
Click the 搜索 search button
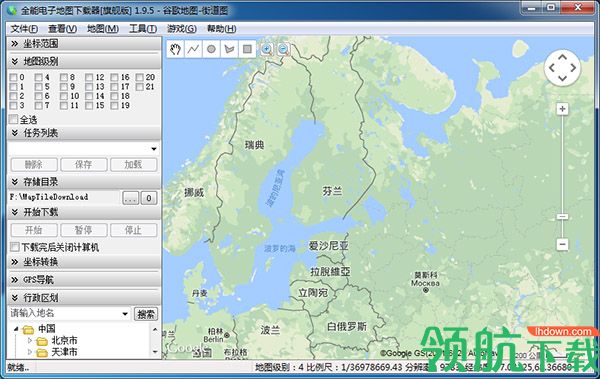pyautogui.click(x=146, y=314)
